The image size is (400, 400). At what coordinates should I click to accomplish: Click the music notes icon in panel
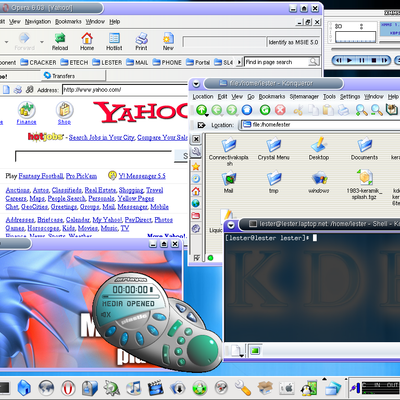pos(134,388)
